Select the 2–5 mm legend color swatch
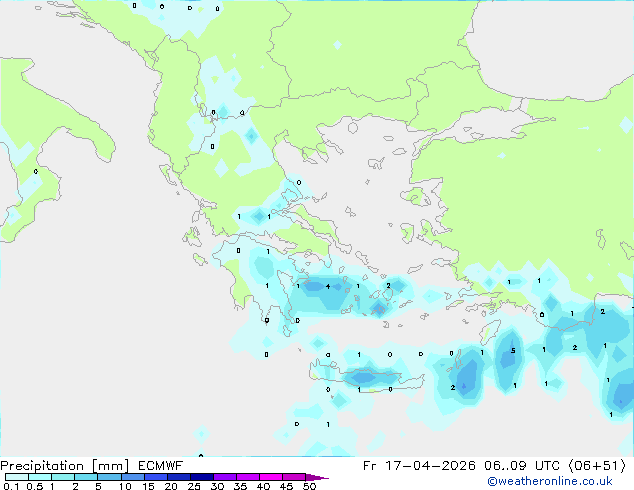Viewport: 634px width, 490px height. click(x=86, y=477)
